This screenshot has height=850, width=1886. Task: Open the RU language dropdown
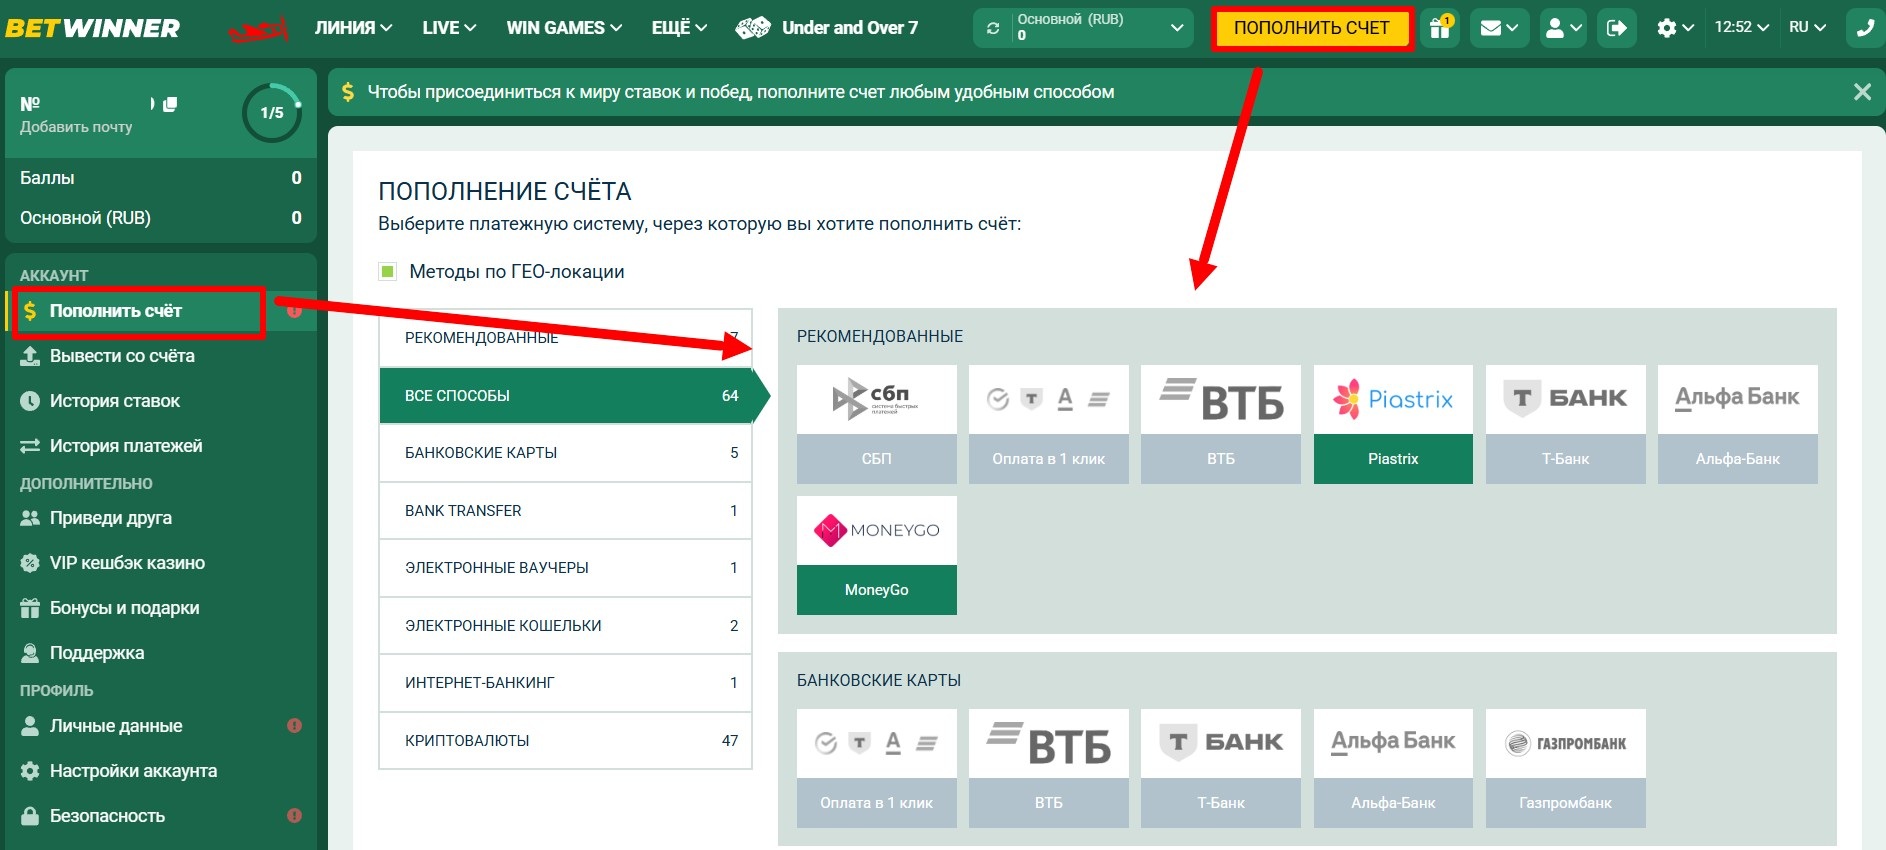click(x=1807, y=28)
